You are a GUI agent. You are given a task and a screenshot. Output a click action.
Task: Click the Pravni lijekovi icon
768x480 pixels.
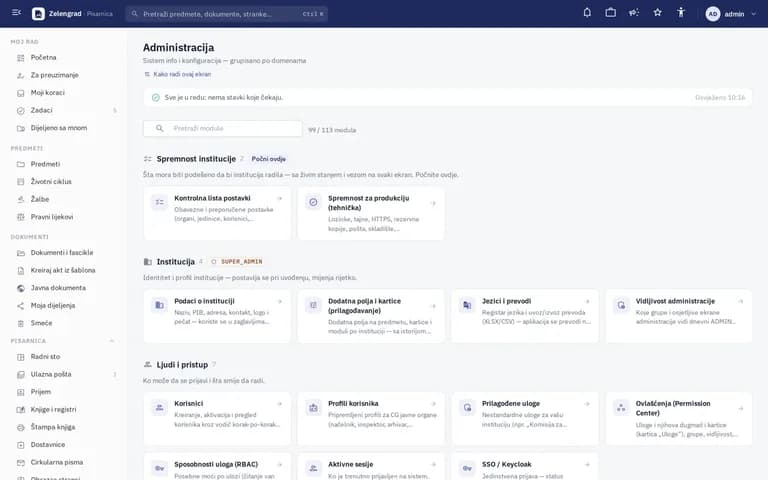21,217
